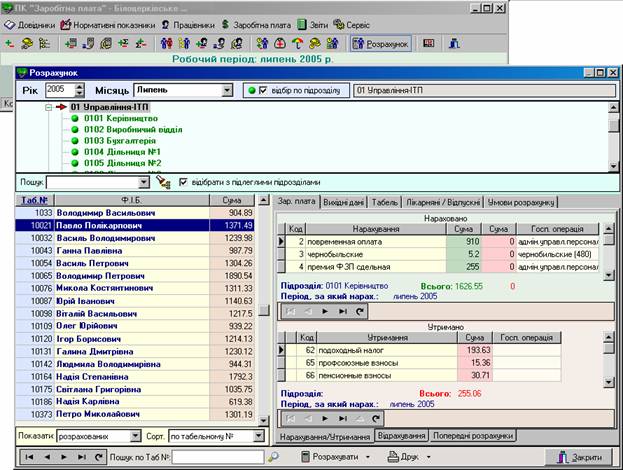Sort by the Таб.№ column header

pos(34,200)
